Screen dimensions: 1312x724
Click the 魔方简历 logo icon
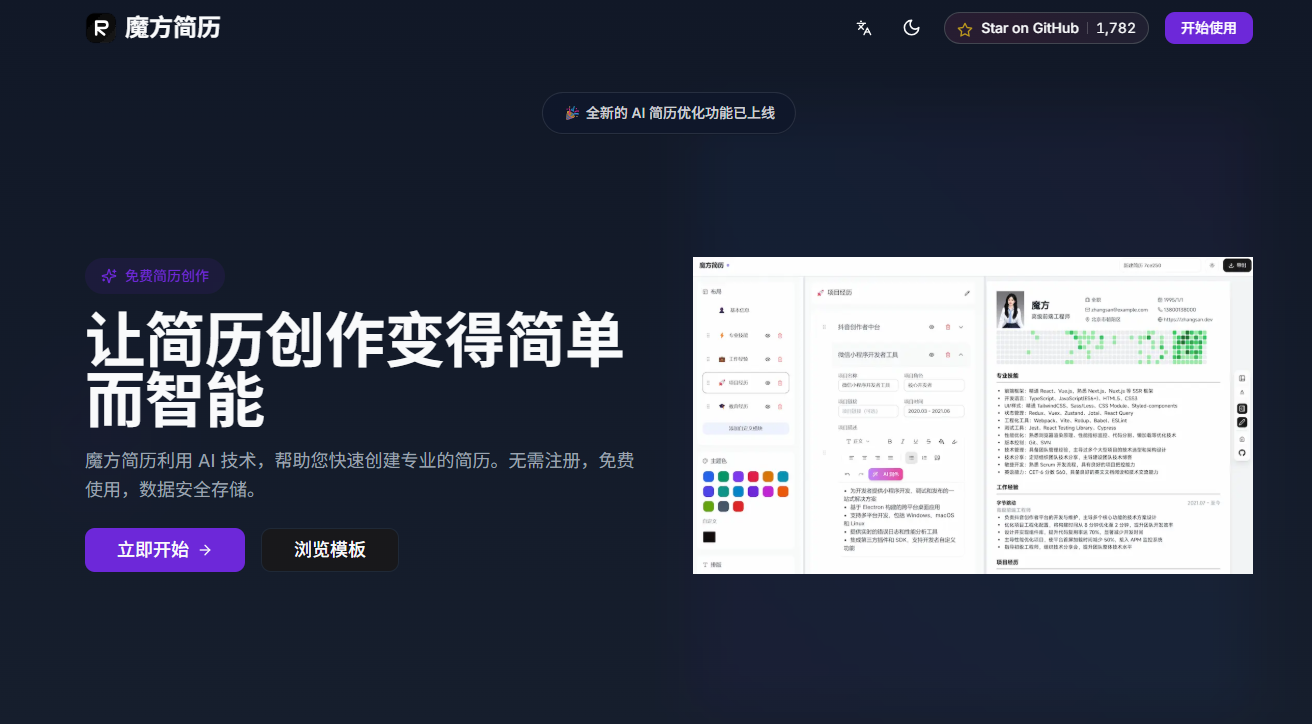coord(100,28)
